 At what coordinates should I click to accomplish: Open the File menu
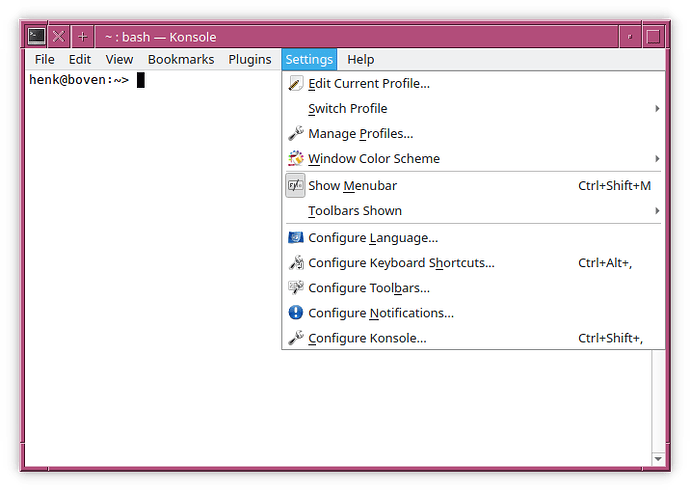44,60
